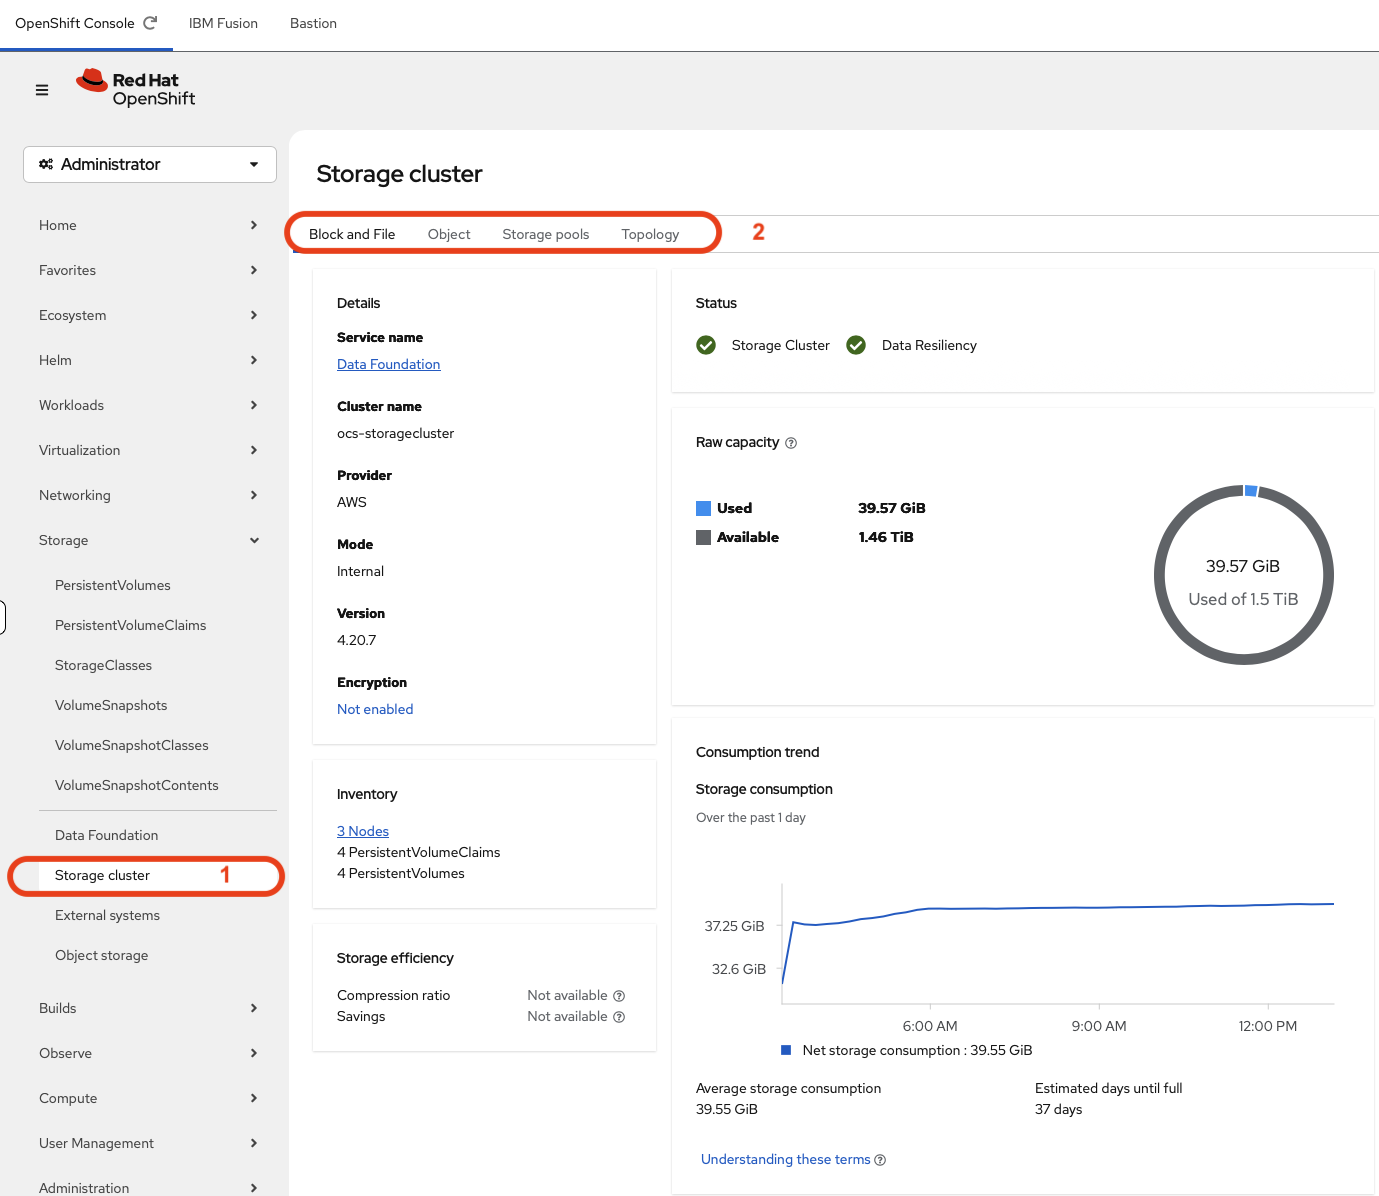Open the Understanding these terms link
This screenshot has height=1196, width=1379.
[785, 1159]
